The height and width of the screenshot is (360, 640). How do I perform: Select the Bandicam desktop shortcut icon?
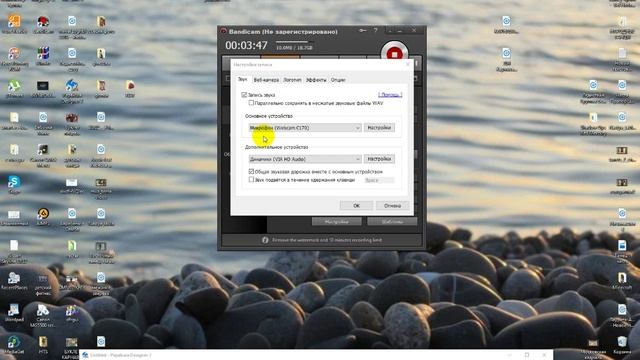[x=43, y=24]
